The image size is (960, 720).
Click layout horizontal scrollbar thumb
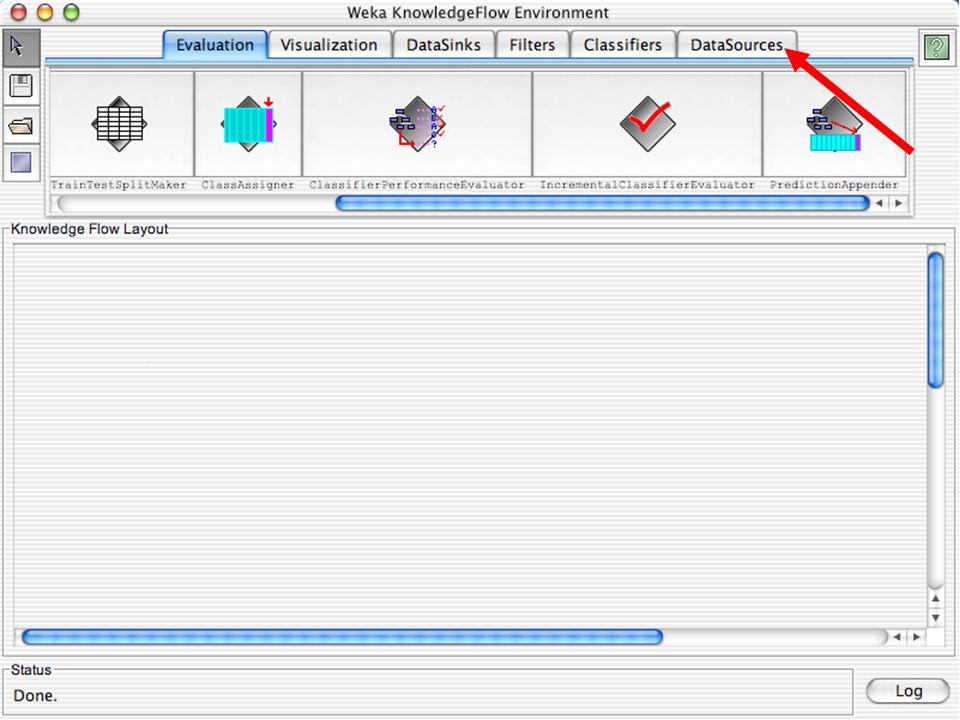[342, 637]
